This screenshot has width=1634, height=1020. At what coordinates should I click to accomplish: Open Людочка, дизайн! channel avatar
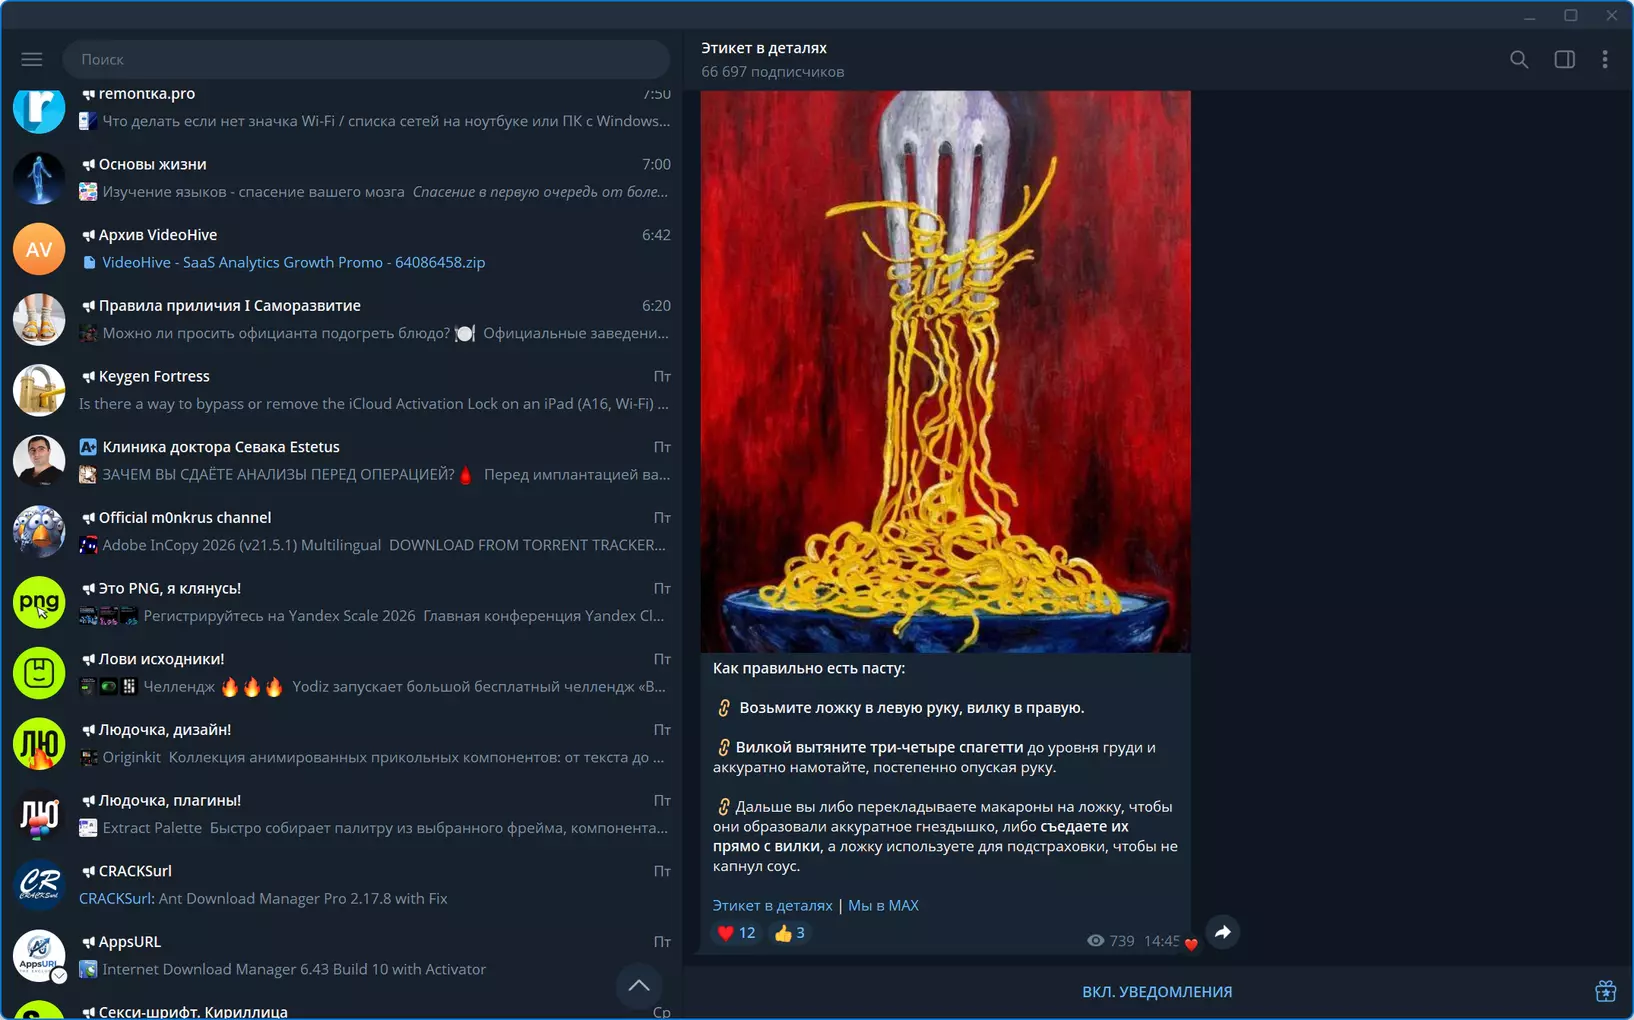tap(39, 744)
